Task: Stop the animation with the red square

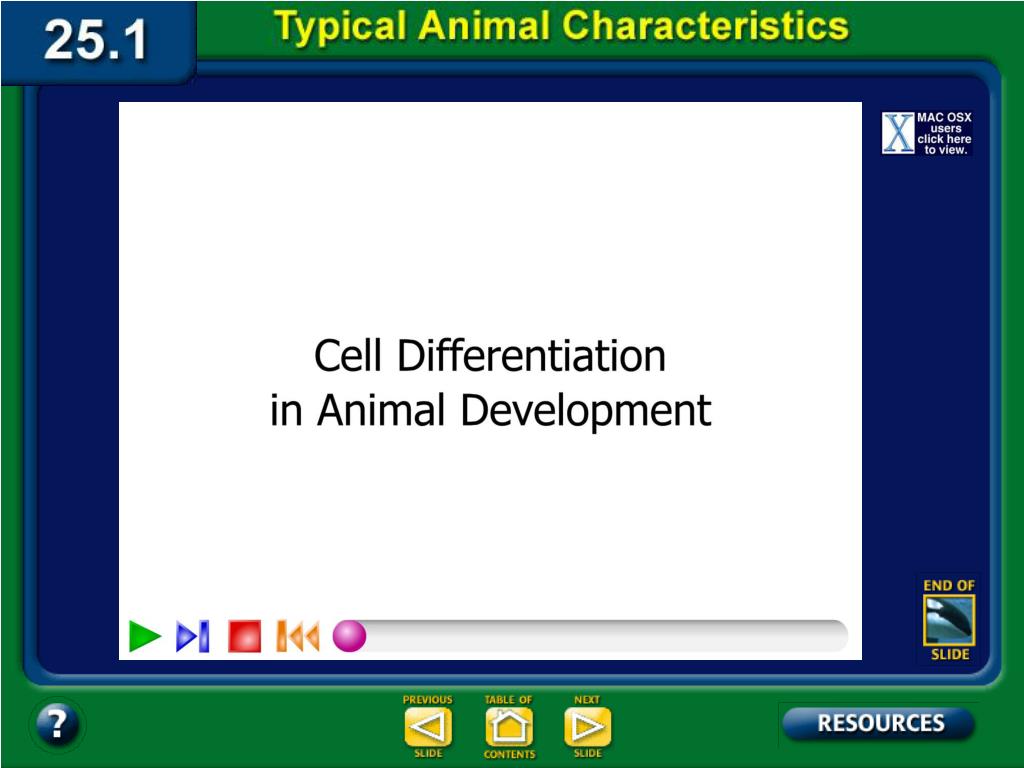Action: coord(244,636)
